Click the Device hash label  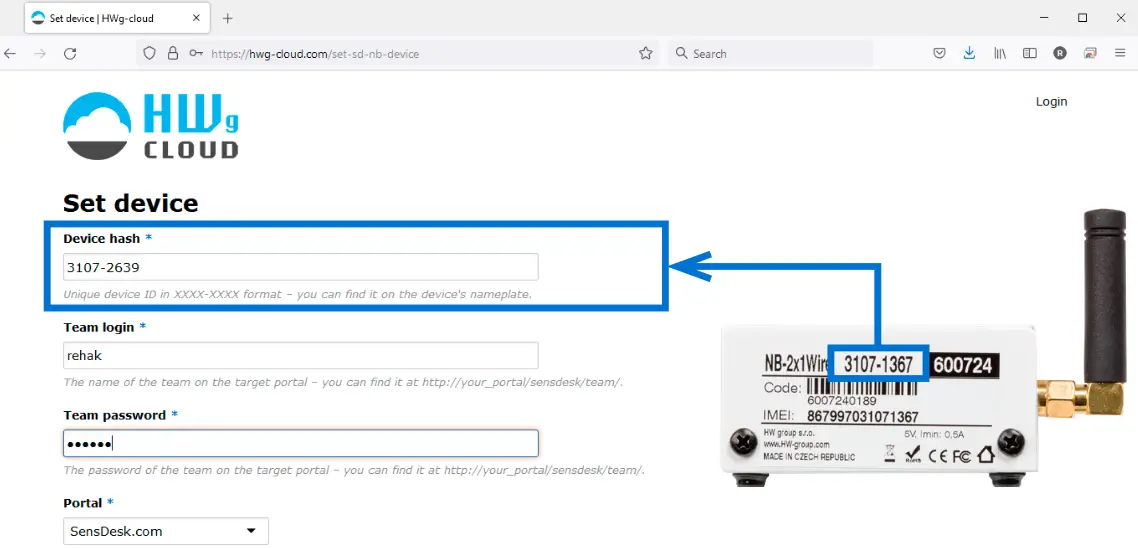click(102, 238)
